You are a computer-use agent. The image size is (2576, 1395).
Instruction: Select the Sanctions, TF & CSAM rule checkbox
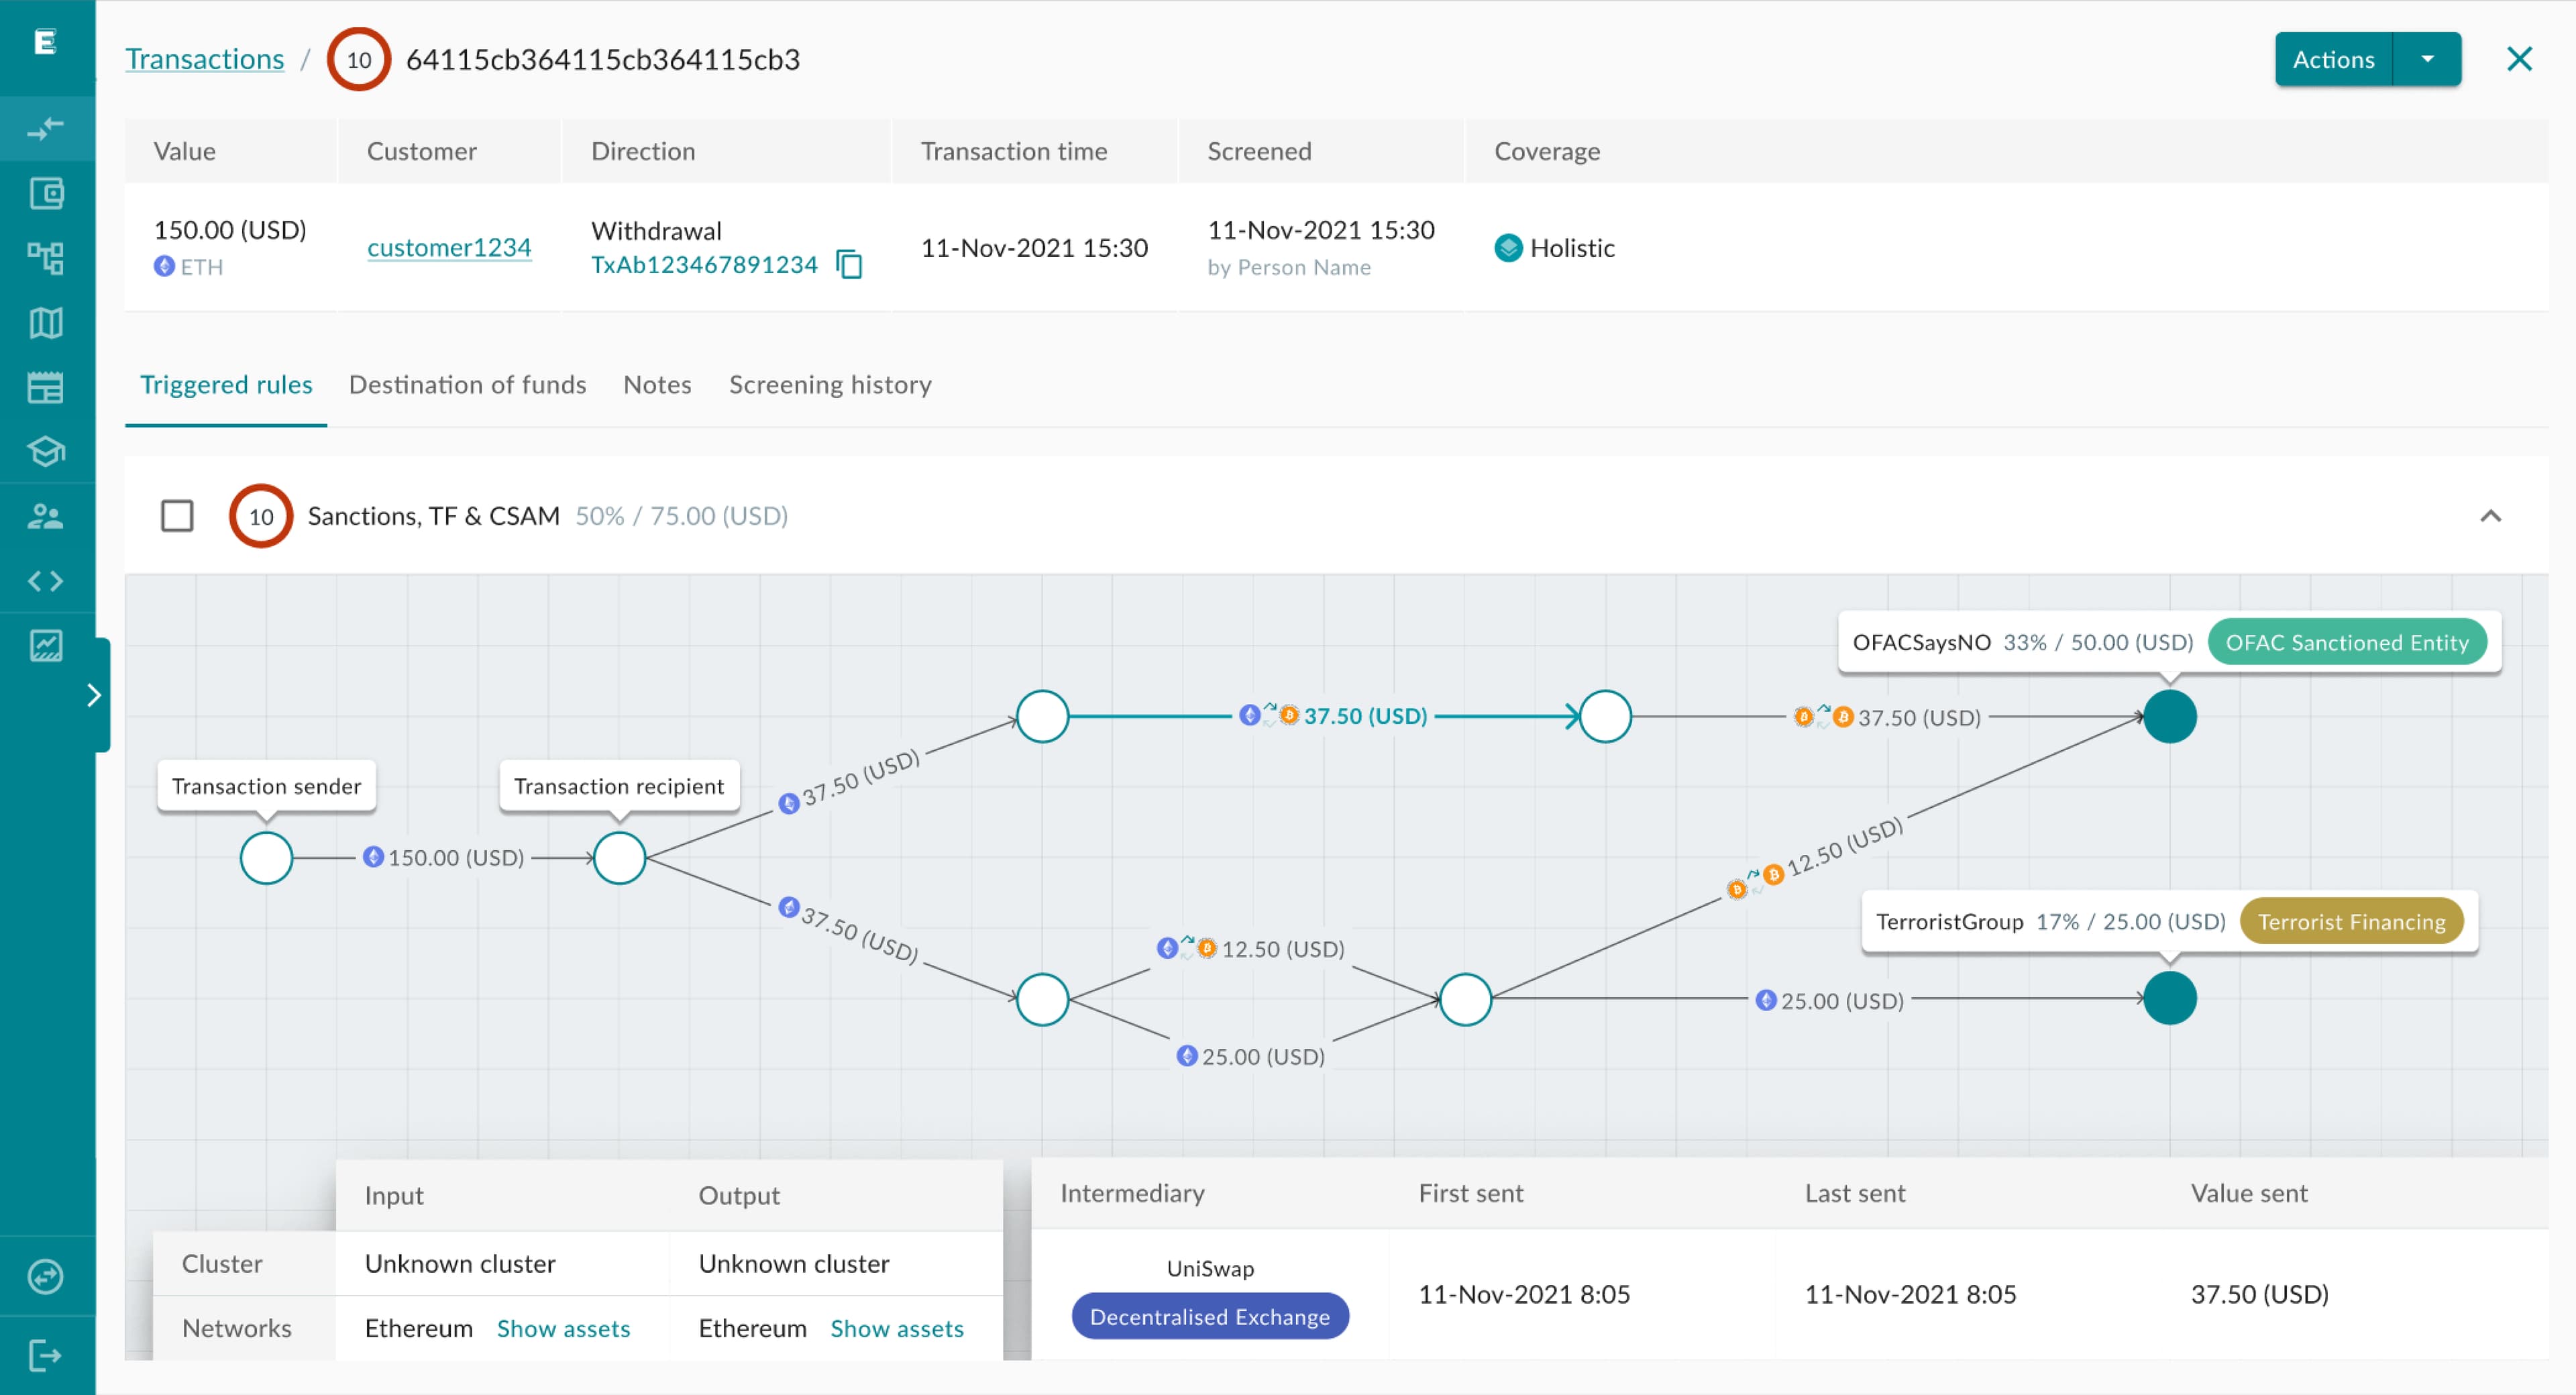(177, 516)
